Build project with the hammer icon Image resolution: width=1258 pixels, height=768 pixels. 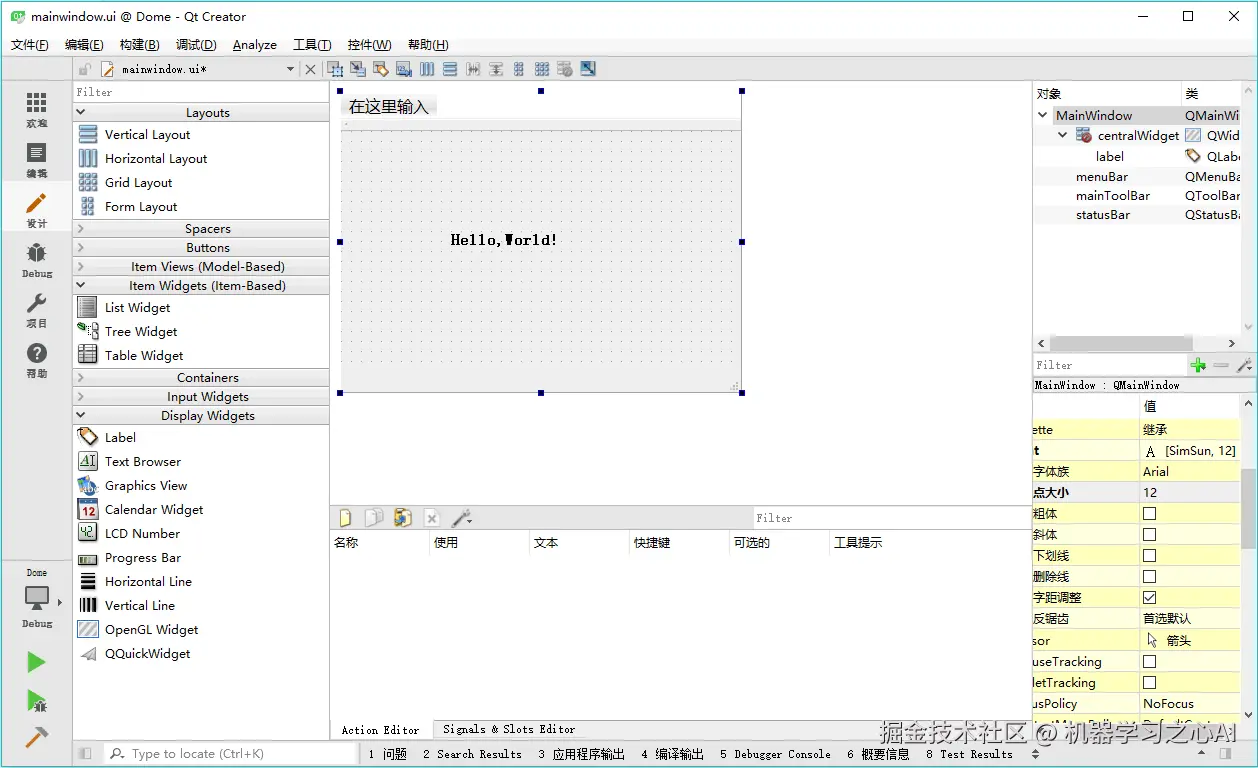(x=36, y=737)
